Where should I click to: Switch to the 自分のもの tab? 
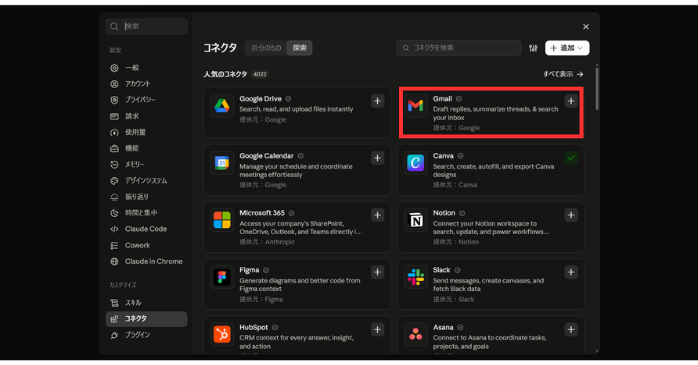(x=266, y=48)
